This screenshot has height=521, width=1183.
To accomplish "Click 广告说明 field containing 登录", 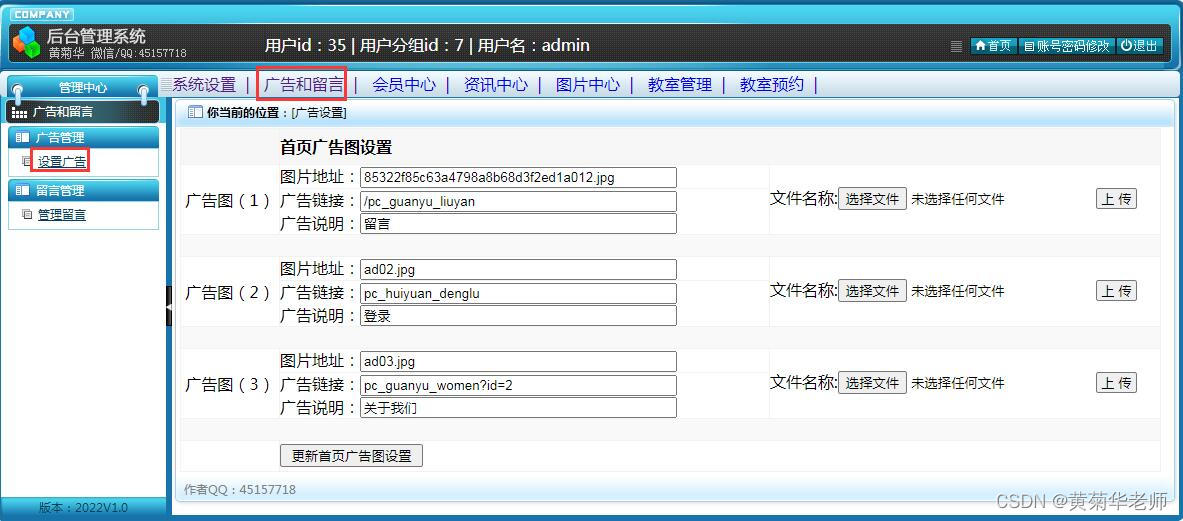I will (518, 316).
